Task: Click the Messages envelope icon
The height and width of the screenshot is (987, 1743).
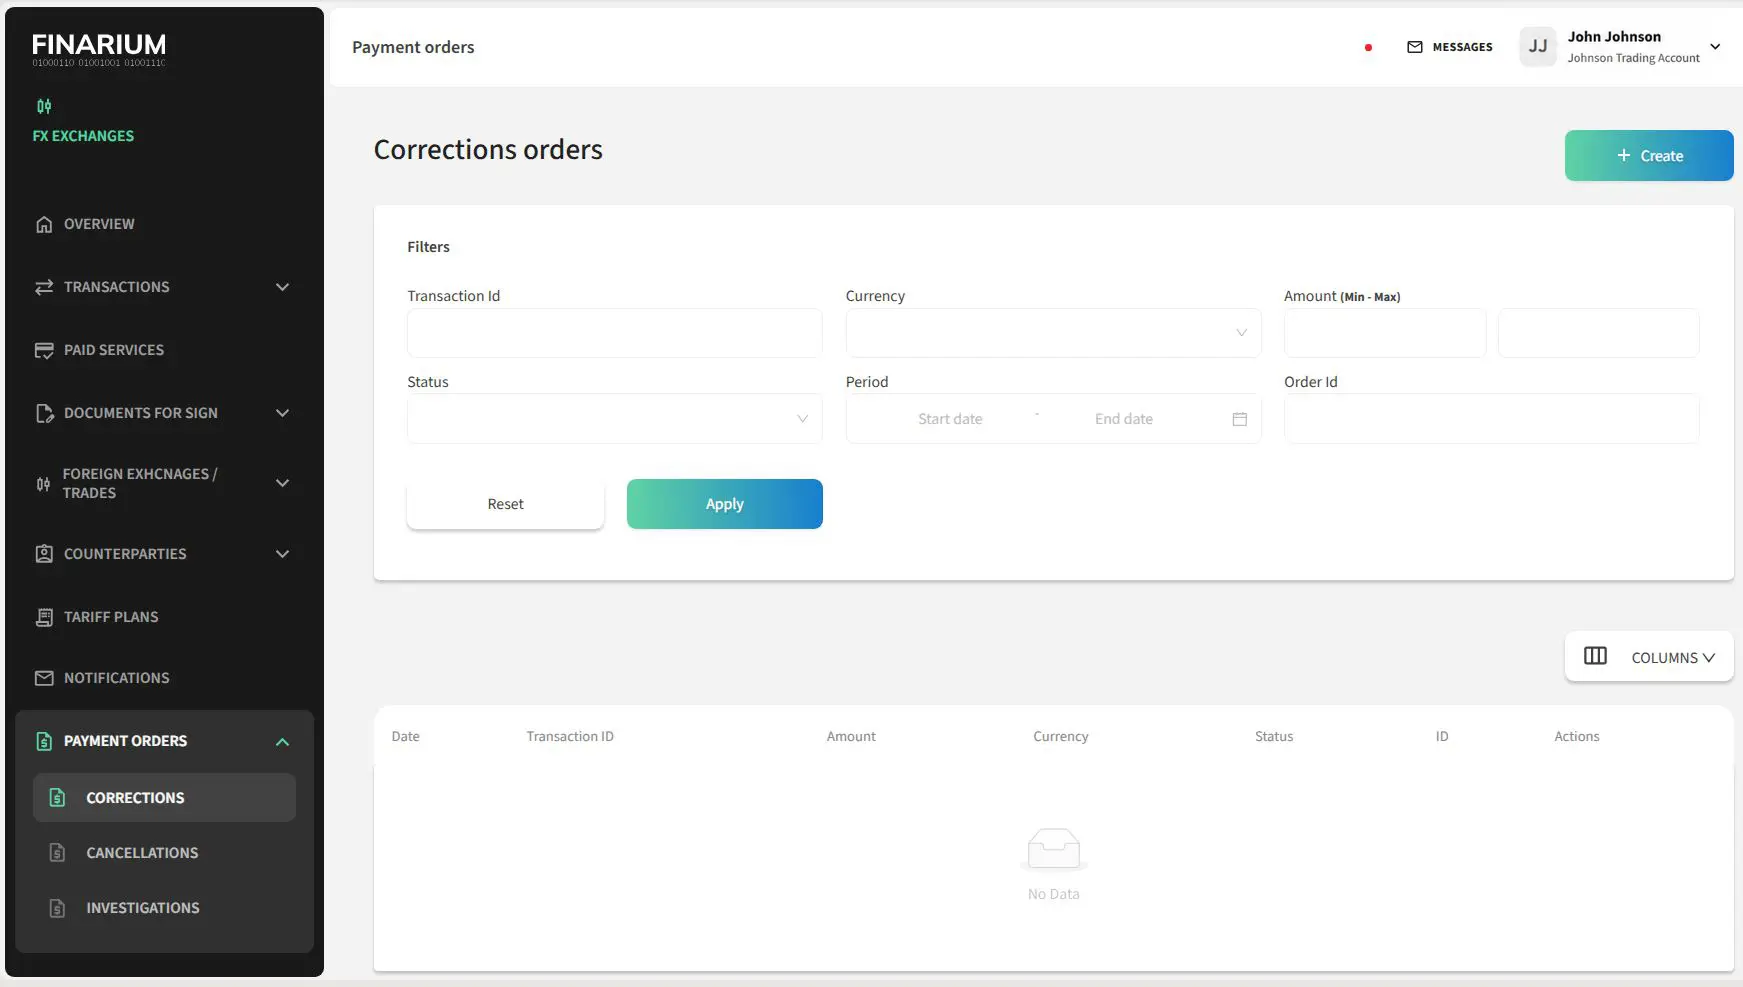Action: coord(1415,47)
